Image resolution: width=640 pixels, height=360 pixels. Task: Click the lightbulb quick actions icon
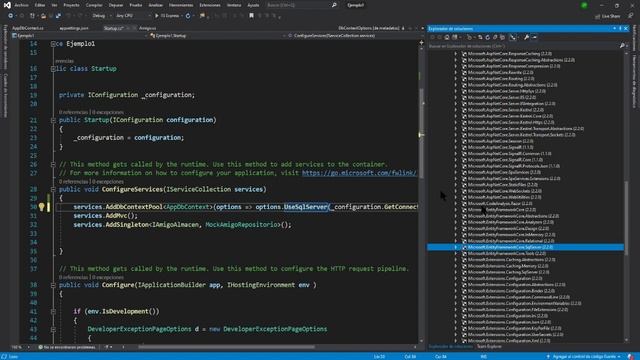click(x=41, y=207)
